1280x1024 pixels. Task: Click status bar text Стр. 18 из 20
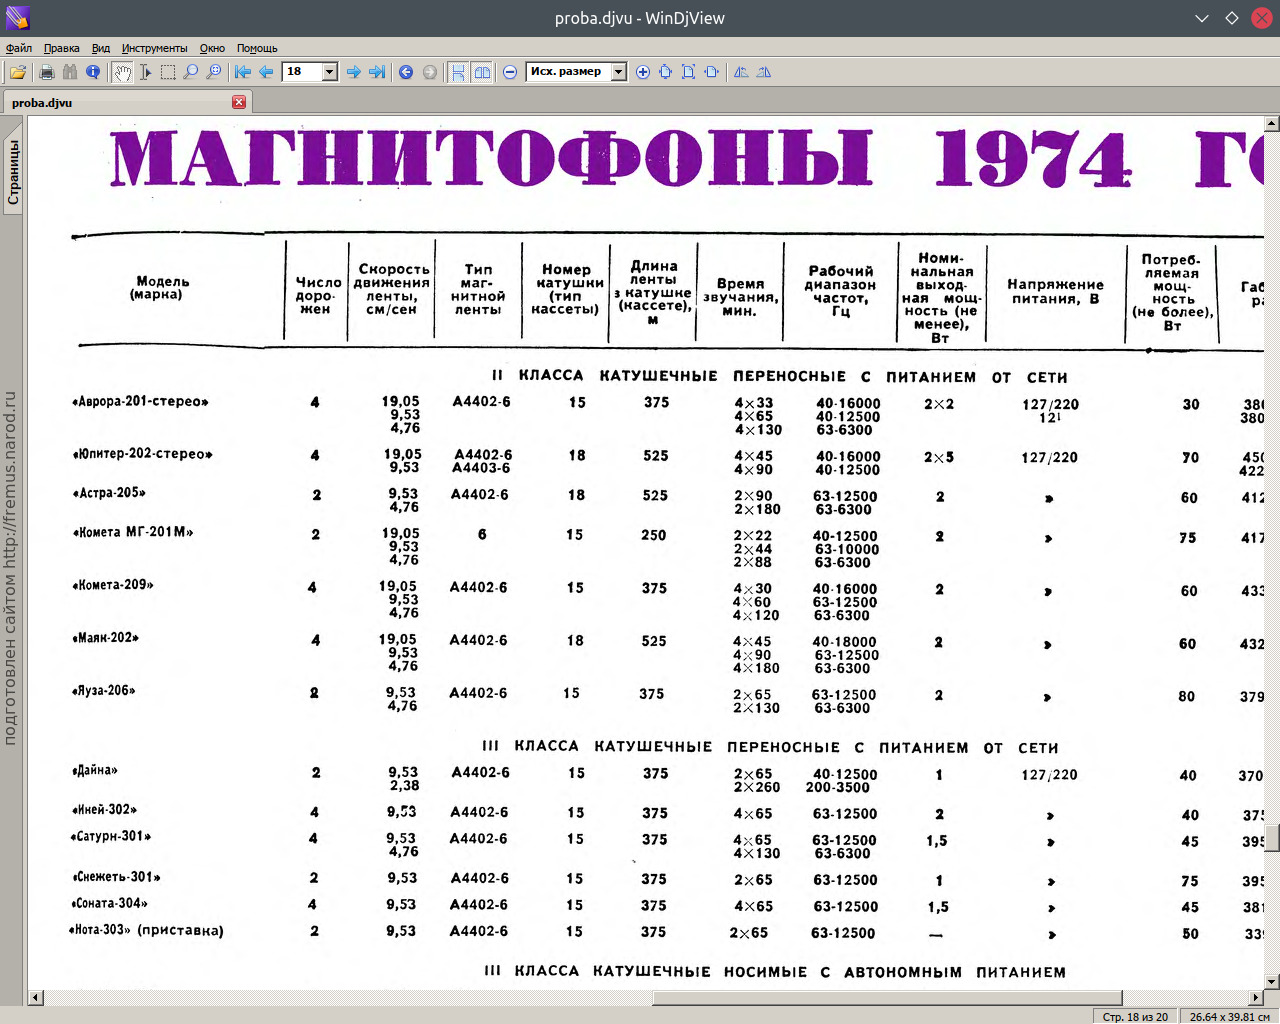pyautogui.click(x=1135, y=1017)
